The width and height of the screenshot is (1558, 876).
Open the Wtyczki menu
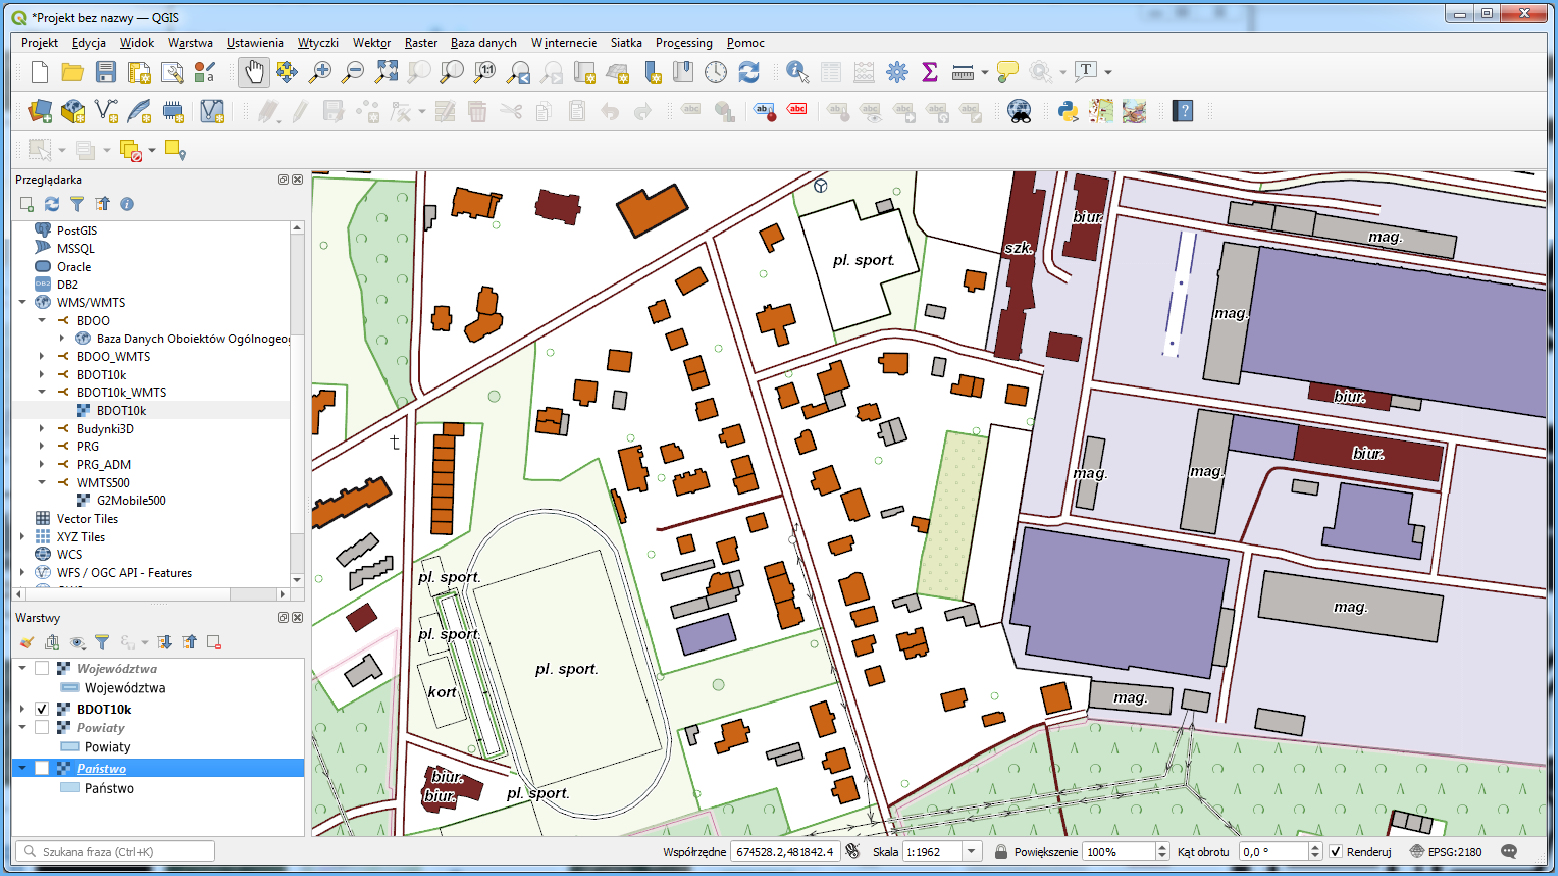(x=318, y=43)
